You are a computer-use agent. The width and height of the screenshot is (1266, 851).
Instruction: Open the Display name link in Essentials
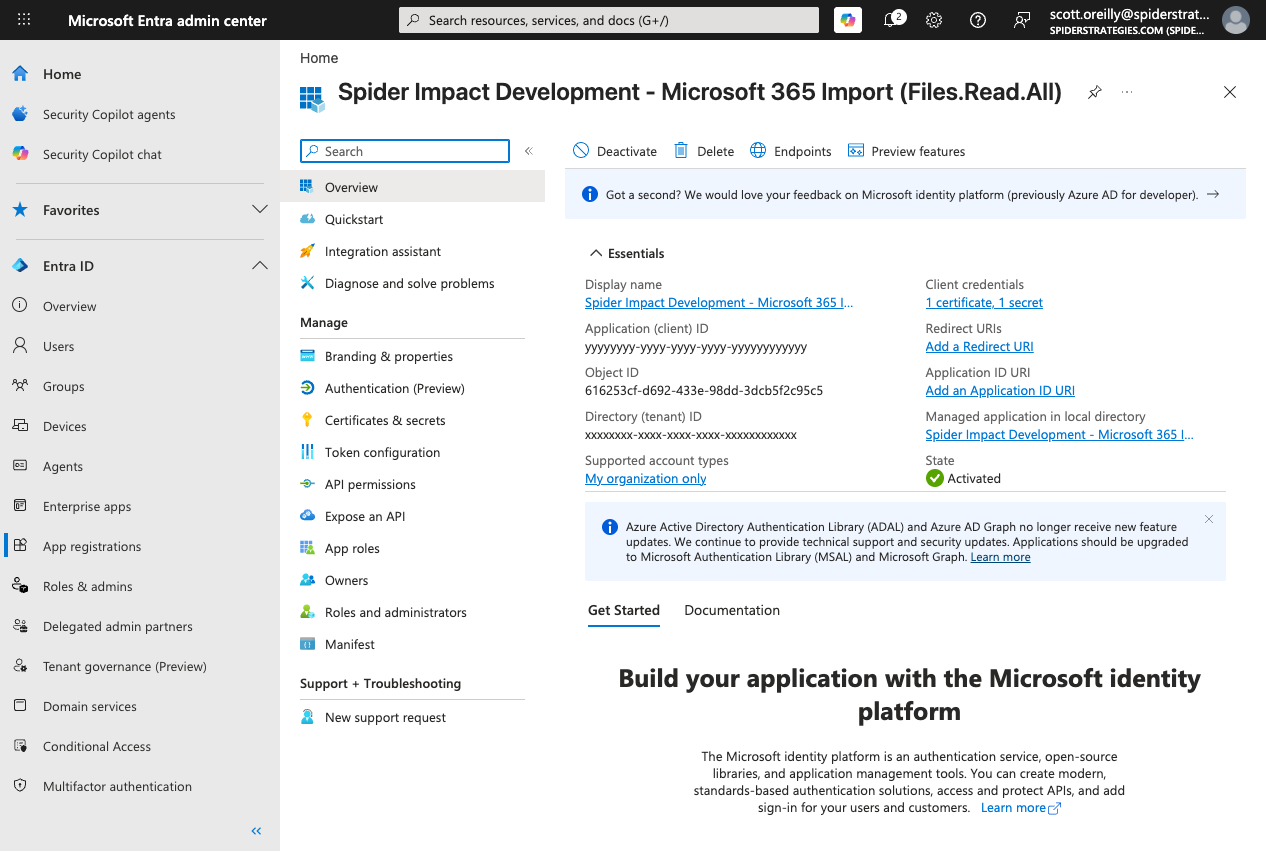[x=719, y=302]
